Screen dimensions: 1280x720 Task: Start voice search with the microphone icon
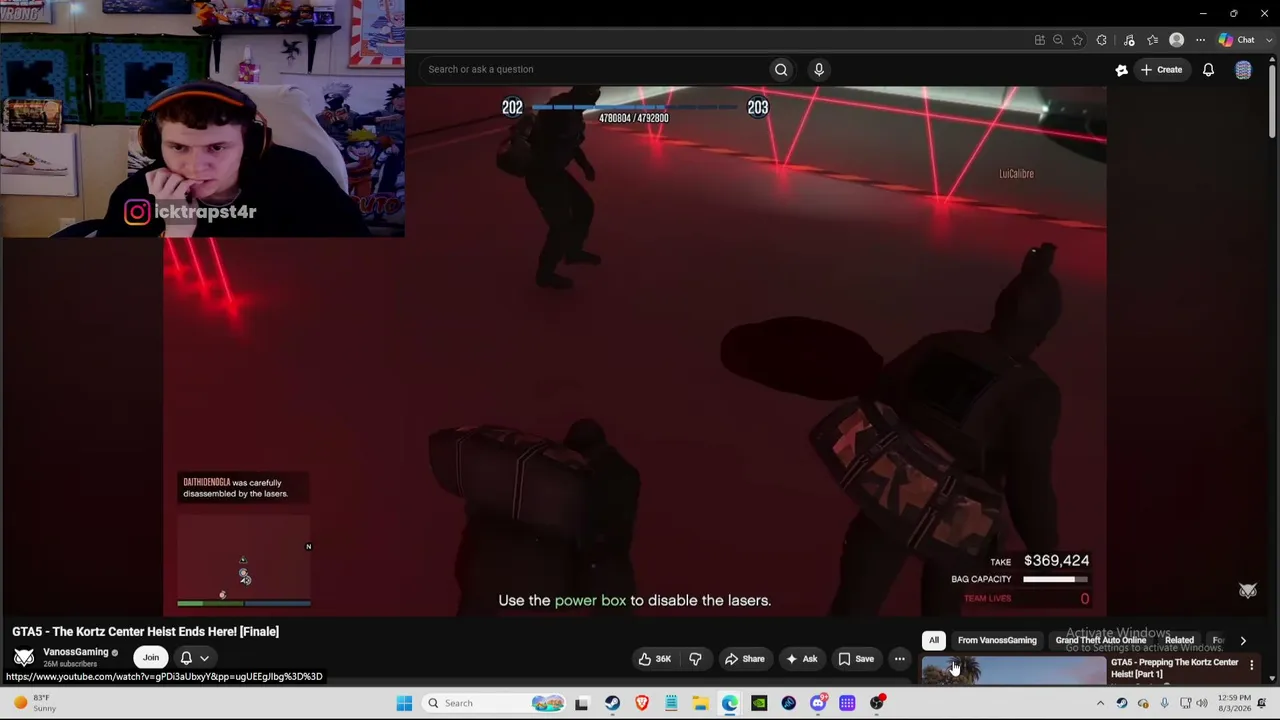[819, 69]
